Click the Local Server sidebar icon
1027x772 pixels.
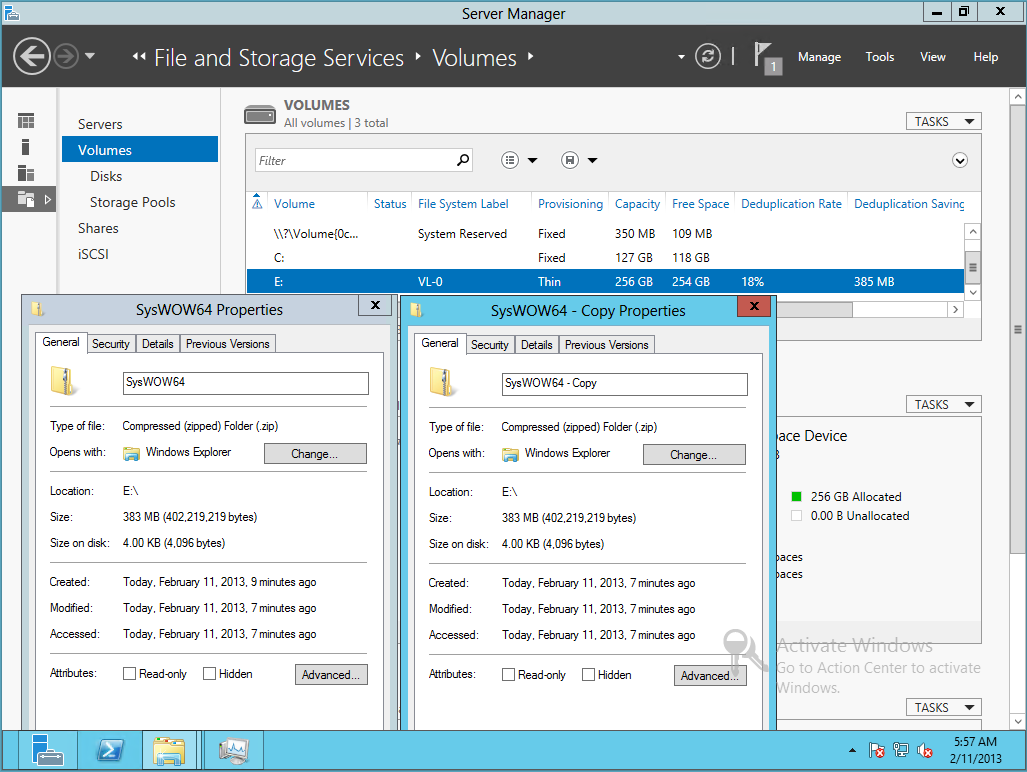tap(26, 147)
